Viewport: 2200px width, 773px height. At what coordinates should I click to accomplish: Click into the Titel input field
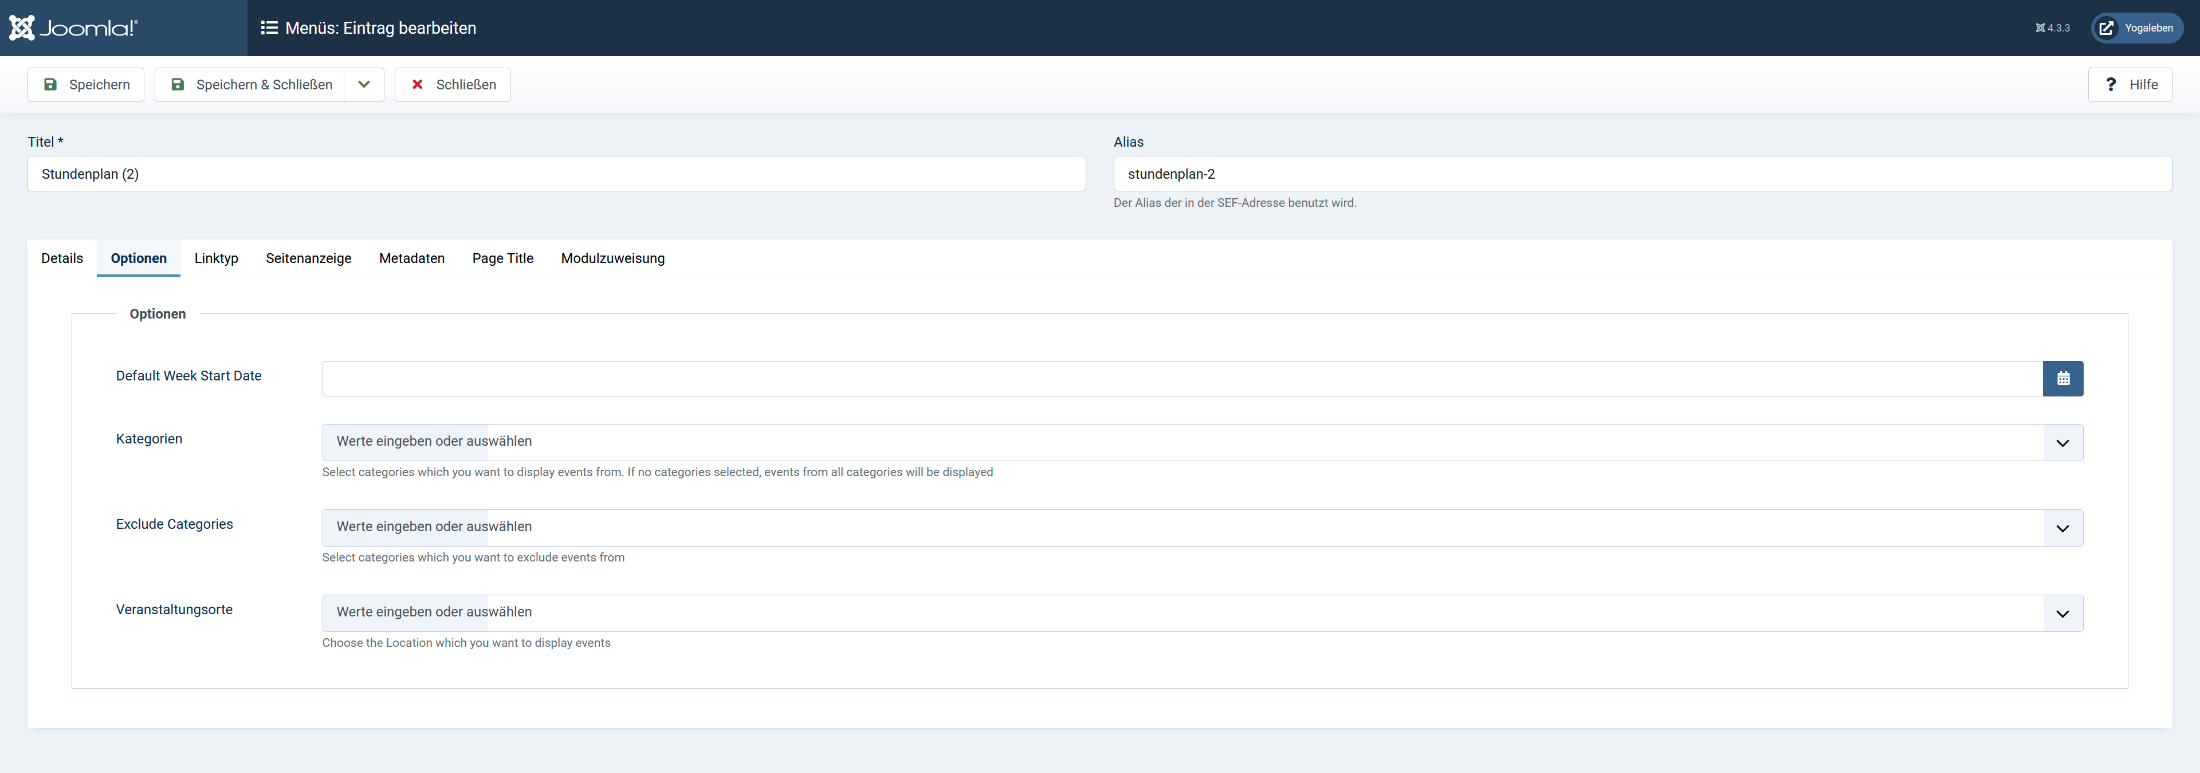click(556, 174)
